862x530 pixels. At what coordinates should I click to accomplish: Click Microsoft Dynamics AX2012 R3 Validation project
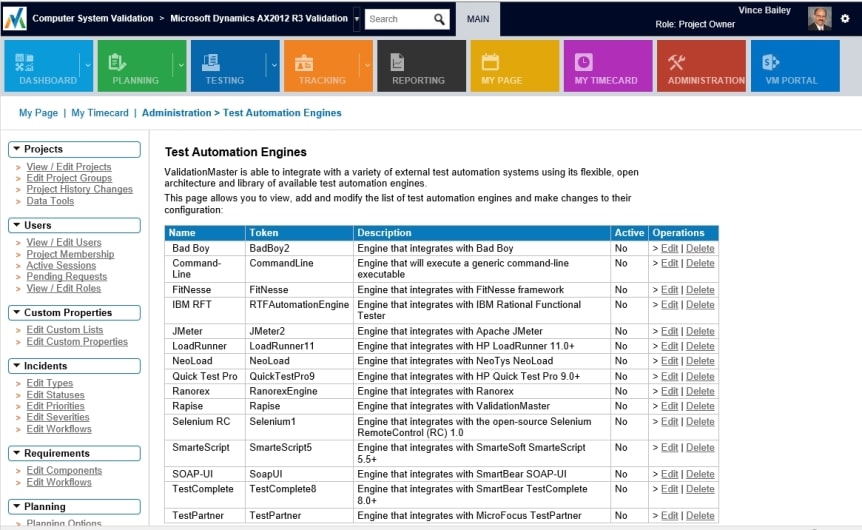259,18
